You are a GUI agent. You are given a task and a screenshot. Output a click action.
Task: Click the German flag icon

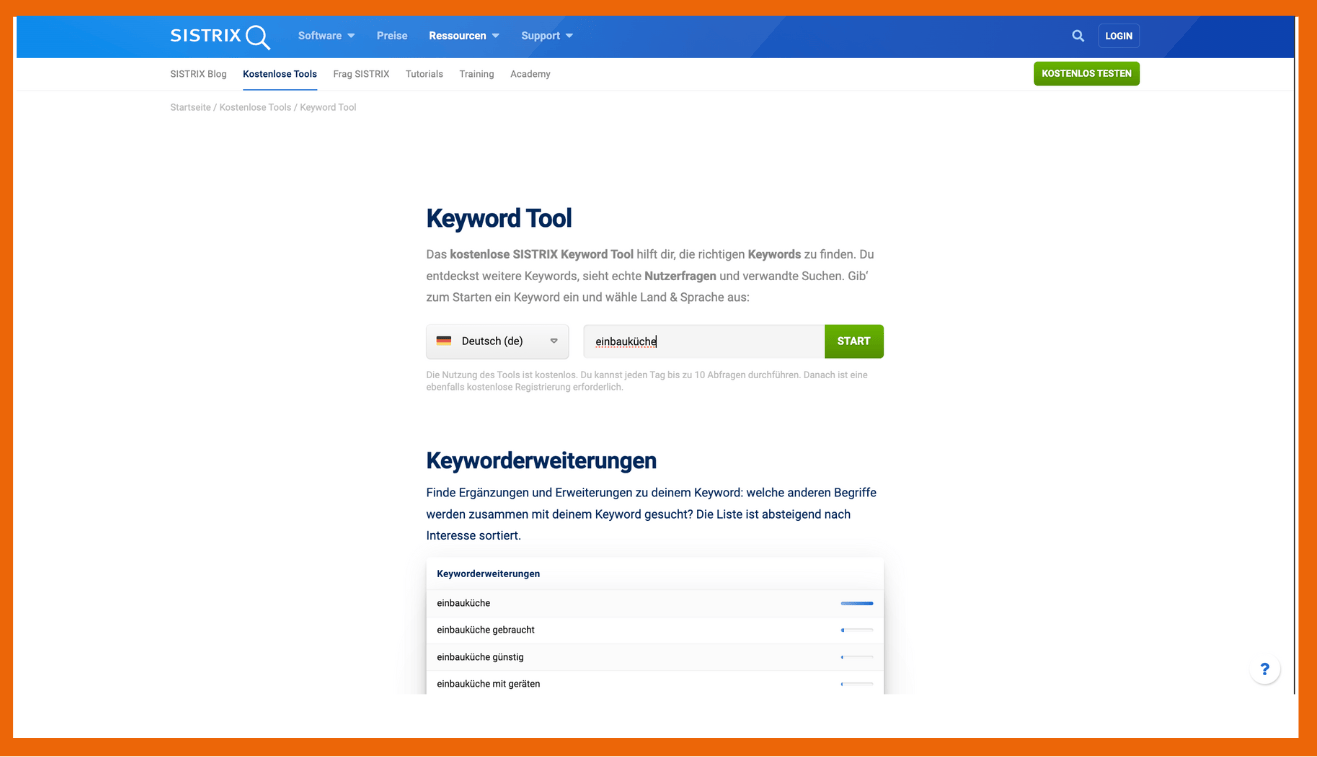point(444,341)
